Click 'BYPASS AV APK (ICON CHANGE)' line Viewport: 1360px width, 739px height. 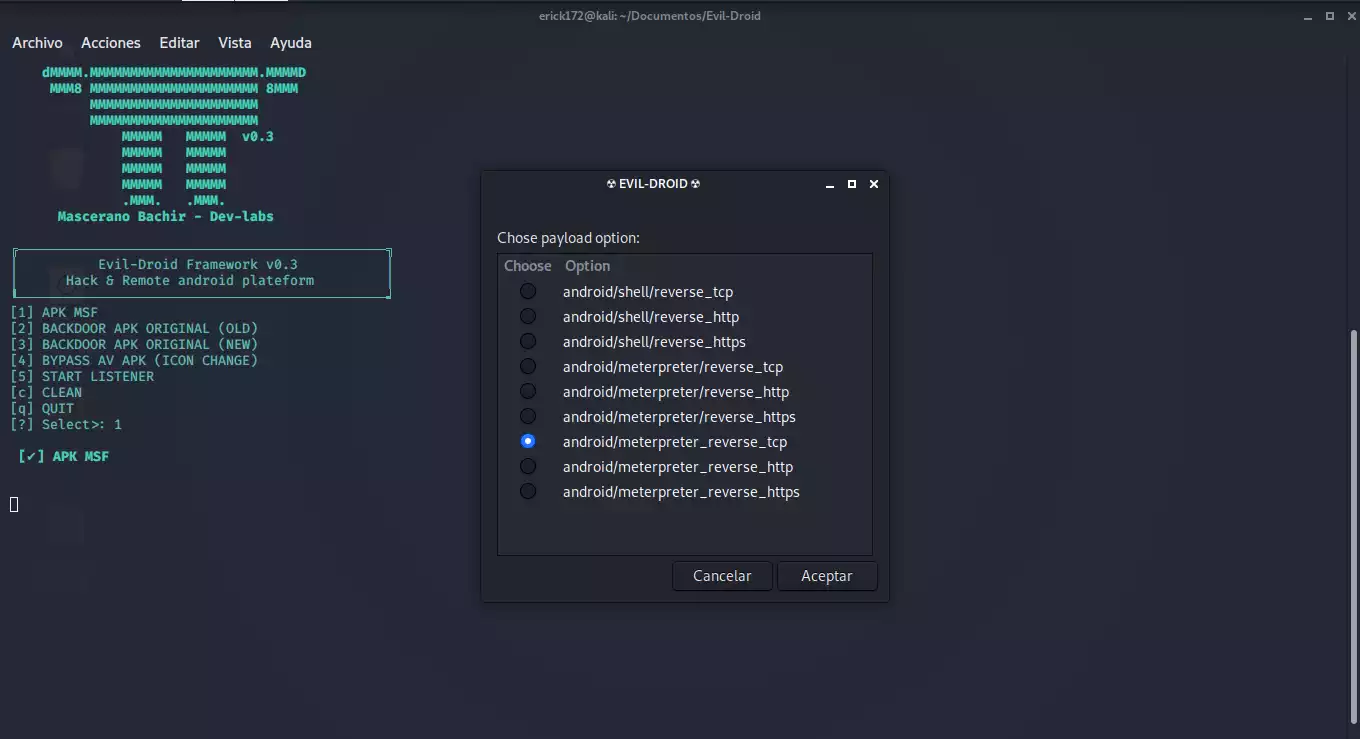coord(150,360)
